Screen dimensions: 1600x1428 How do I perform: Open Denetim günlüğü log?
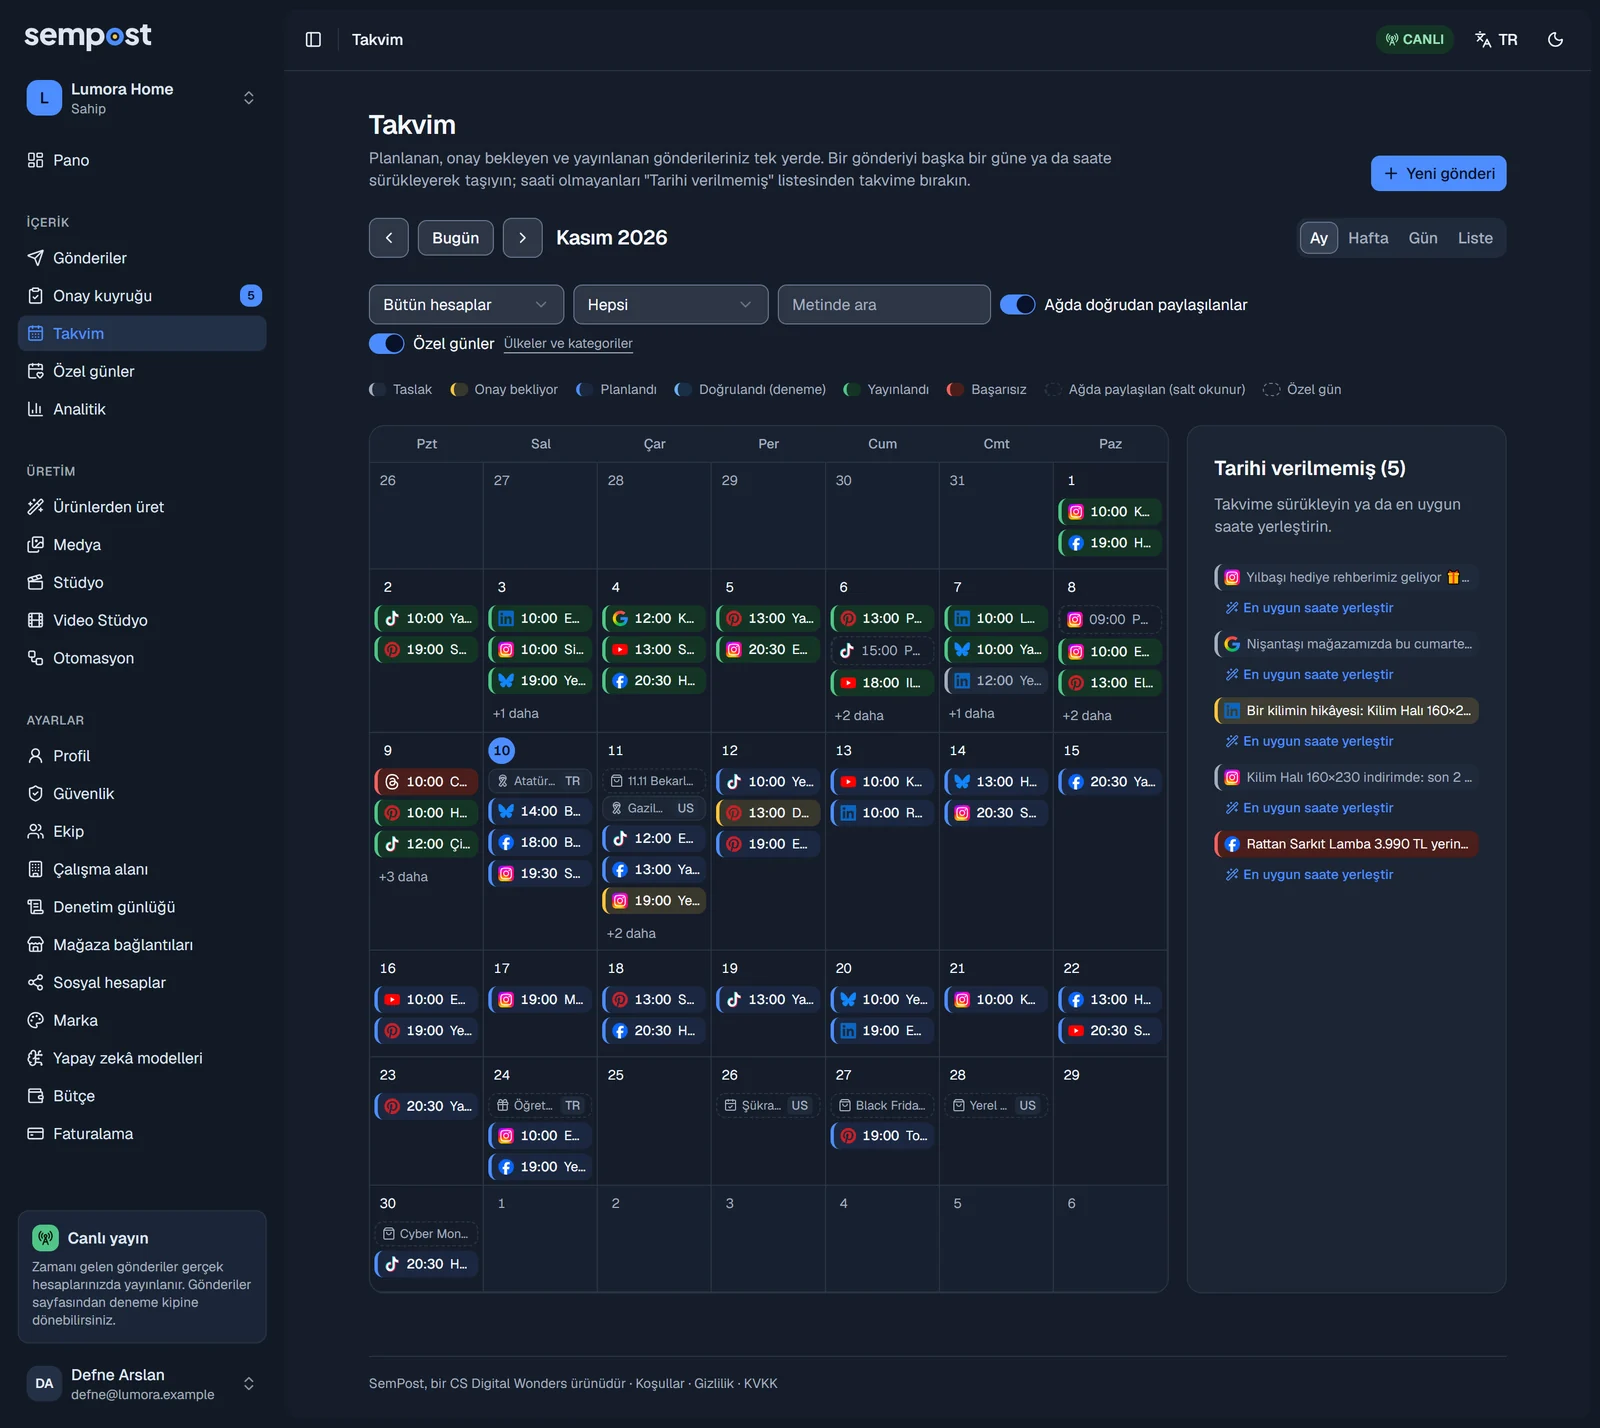point(142,907)
